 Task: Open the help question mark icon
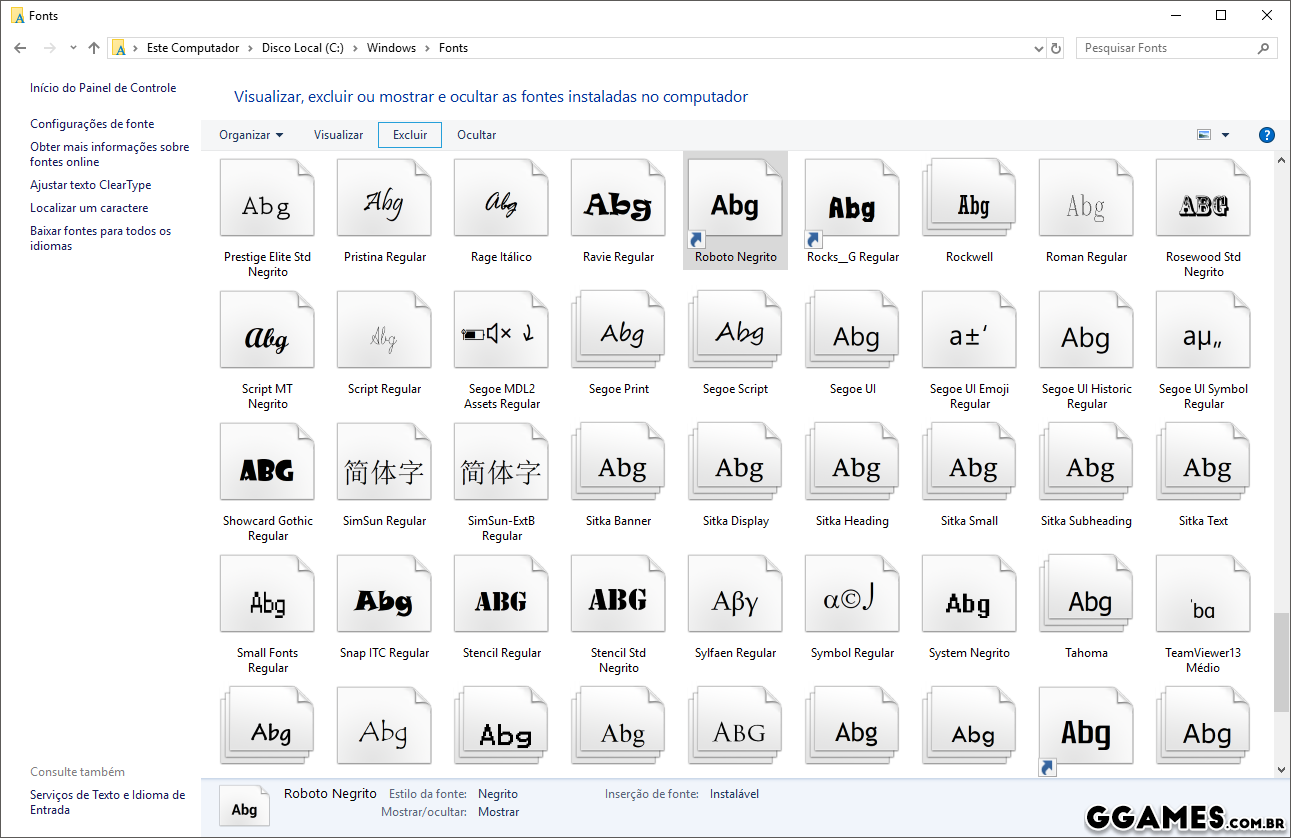click(1266, 135)
